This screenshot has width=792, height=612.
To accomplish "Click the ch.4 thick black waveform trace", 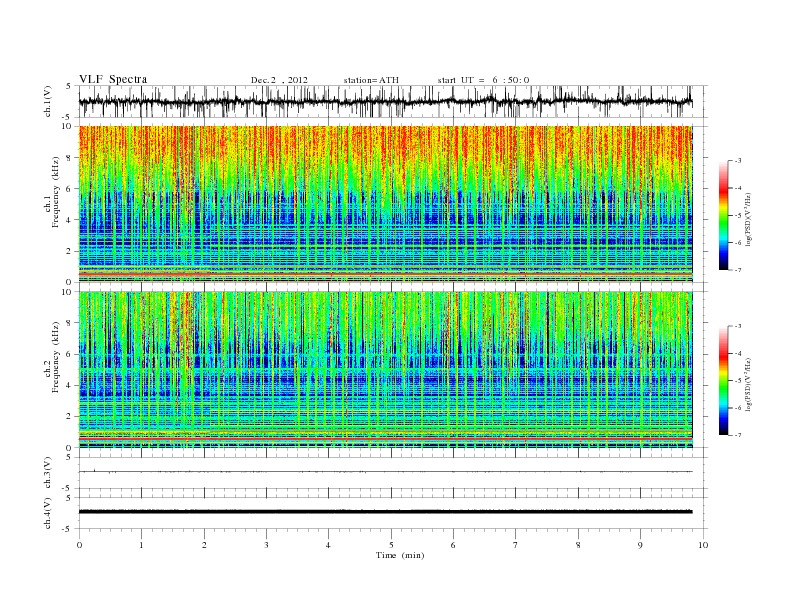I will click(x=385, y=512).
